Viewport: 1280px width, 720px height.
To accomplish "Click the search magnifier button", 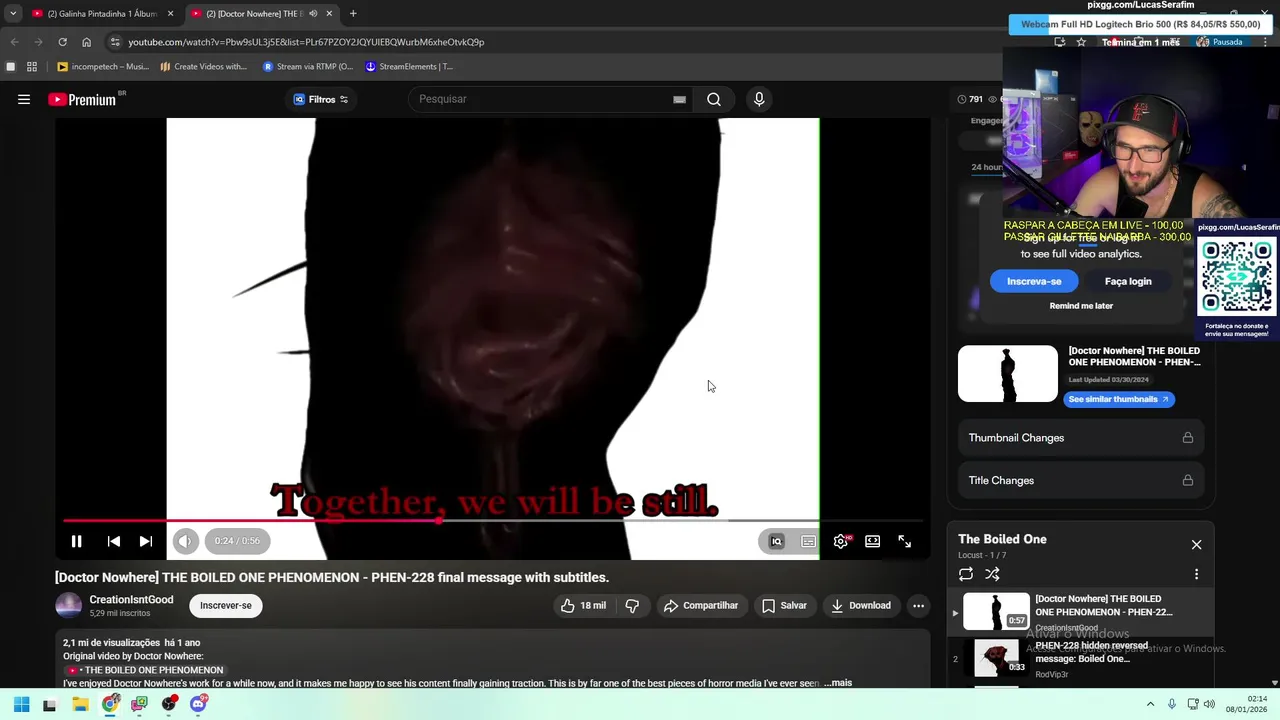I will click(714, 99).
